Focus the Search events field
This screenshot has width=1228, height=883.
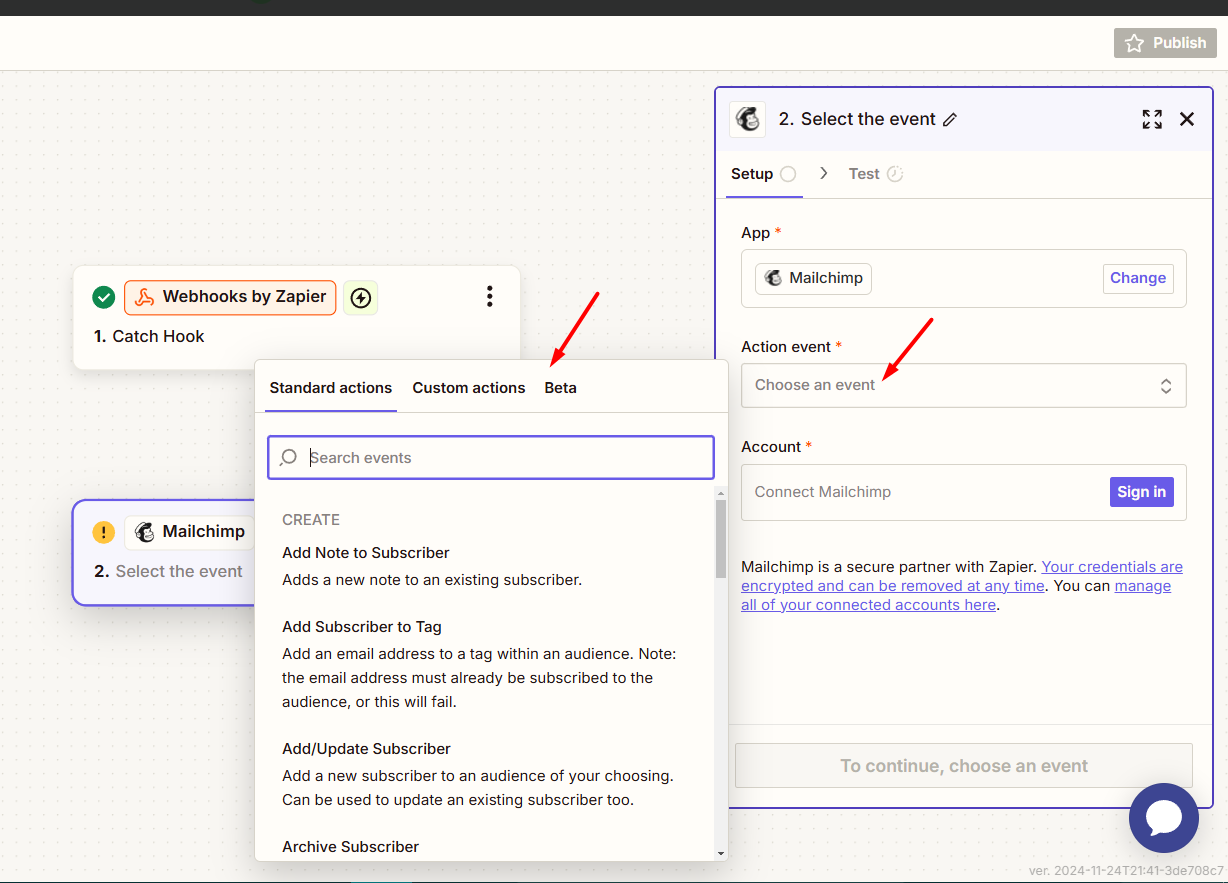491,458
